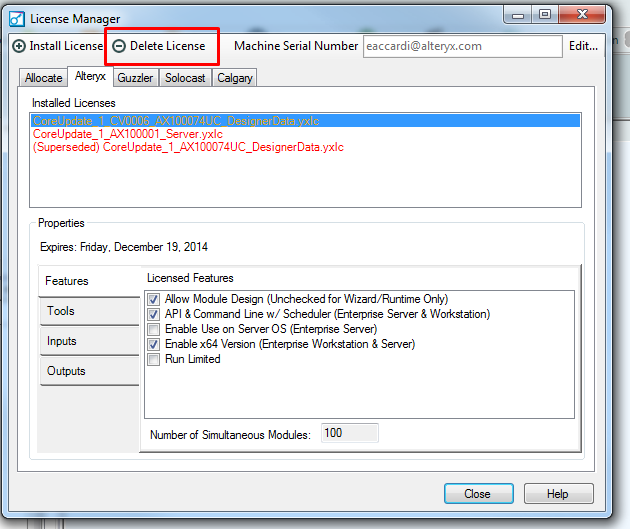Open the Features properties tab

coord(89,281)
